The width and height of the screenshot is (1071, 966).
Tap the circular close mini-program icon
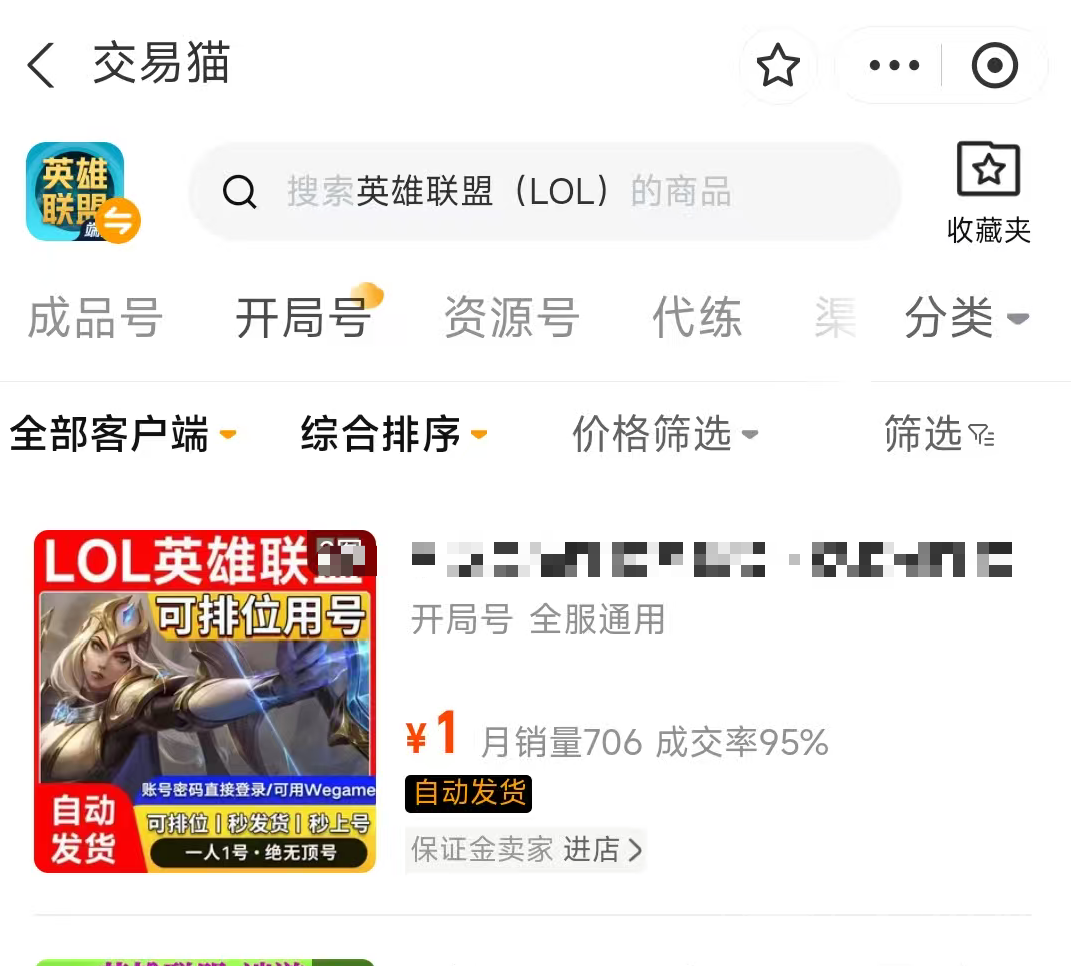[x=994, y=66]
